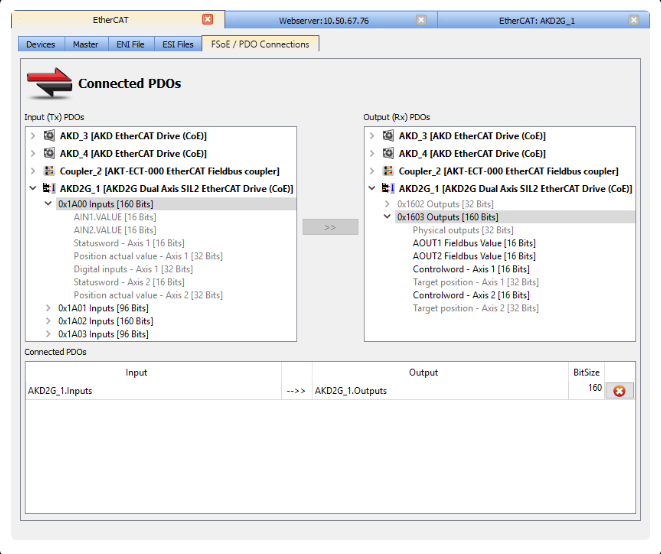Switch to the Master tab
The height and width of the screenshot is (554, 661).
point(86,44)
